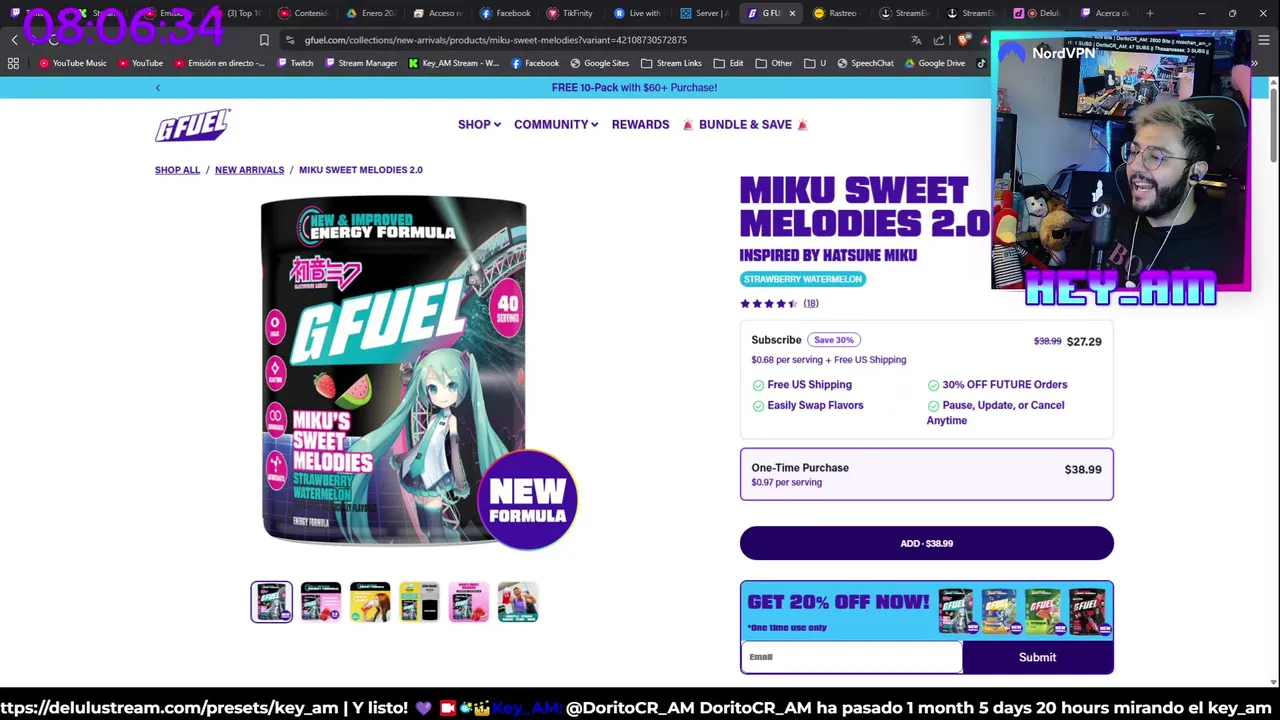Image resolution: width=1280 pixels, height=720 pixels.
Task: Click the bookmark page icon in address bar
Action: point(264,40)
